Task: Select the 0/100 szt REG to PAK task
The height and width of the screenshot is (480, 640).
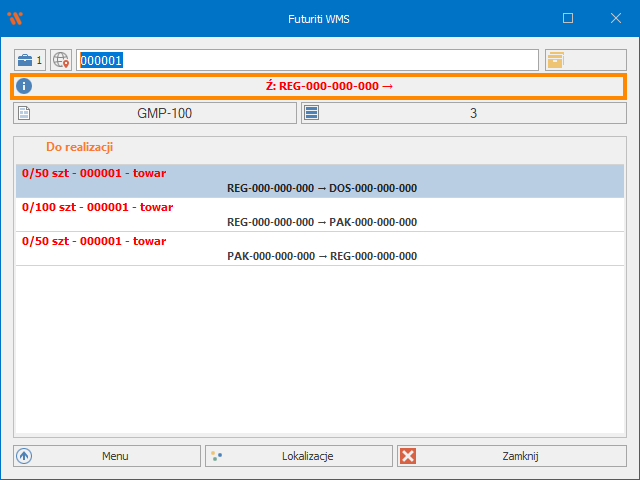Action: [320, 215]
